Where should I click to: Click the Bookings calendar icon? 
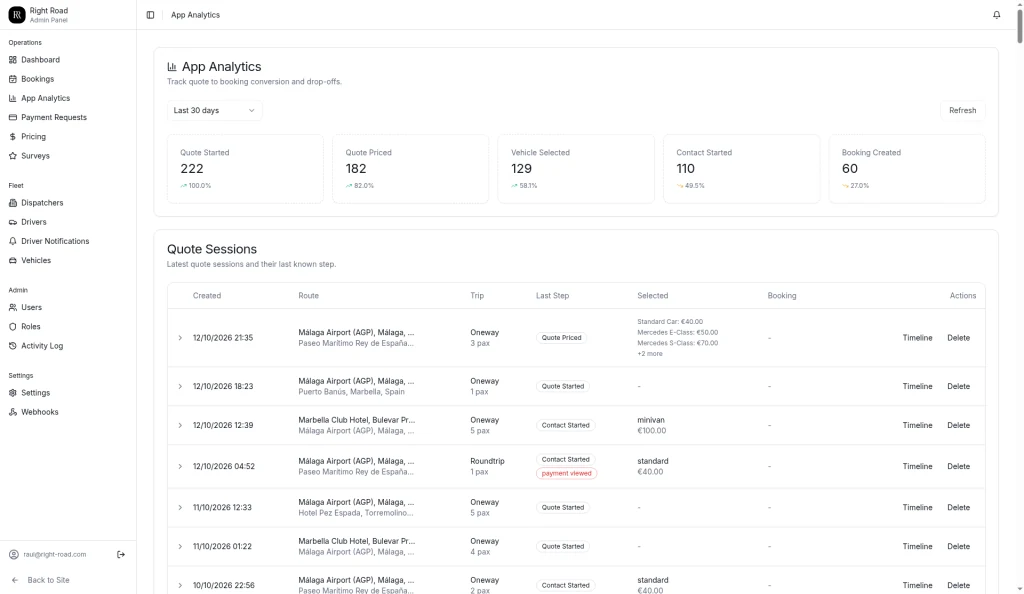[x=12, y=79]
